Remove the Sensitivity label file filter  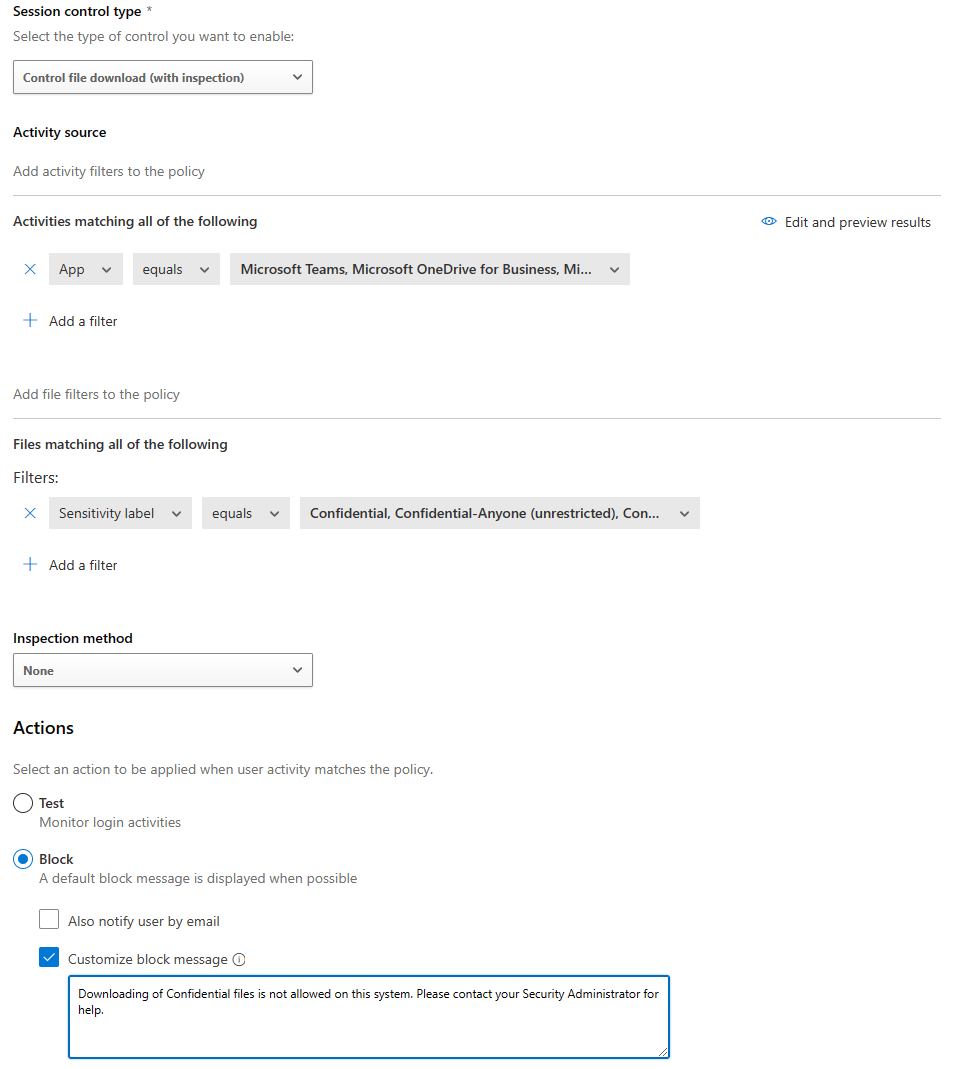[30, 513]
